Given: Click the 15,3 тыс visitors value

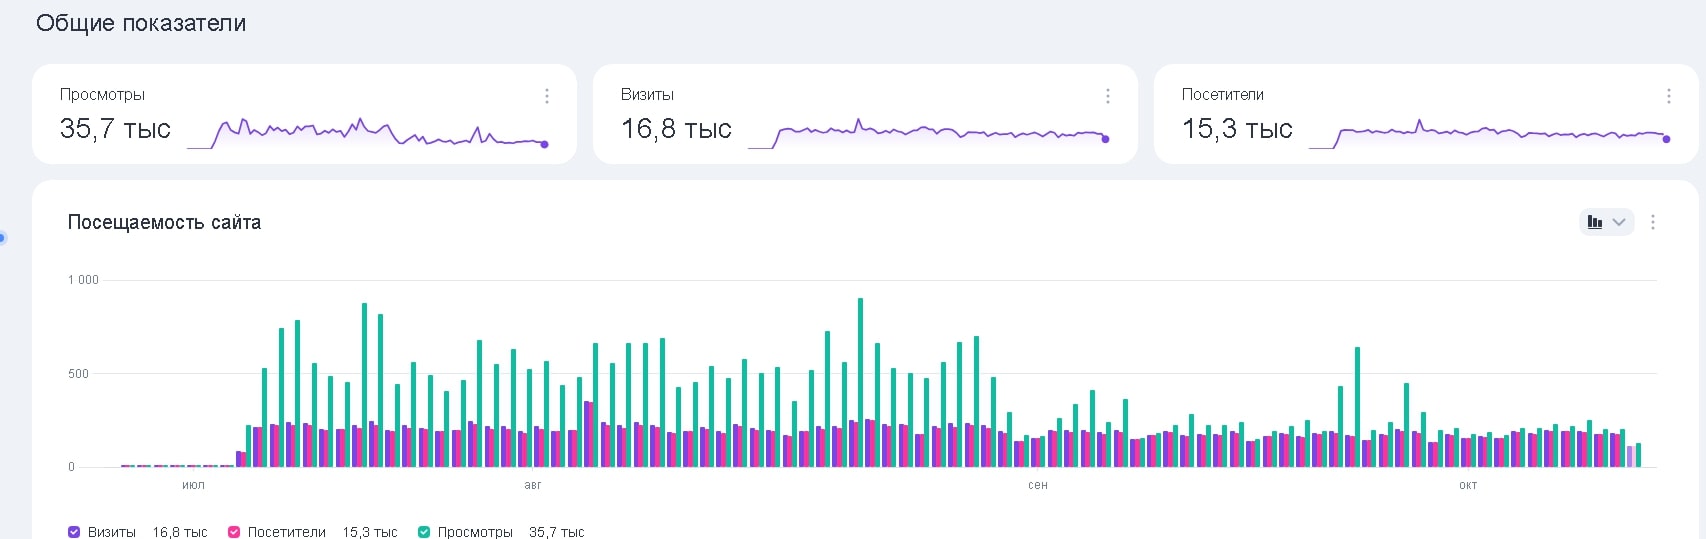Looking at the screenshot, I should click(x=1237, y=129).
